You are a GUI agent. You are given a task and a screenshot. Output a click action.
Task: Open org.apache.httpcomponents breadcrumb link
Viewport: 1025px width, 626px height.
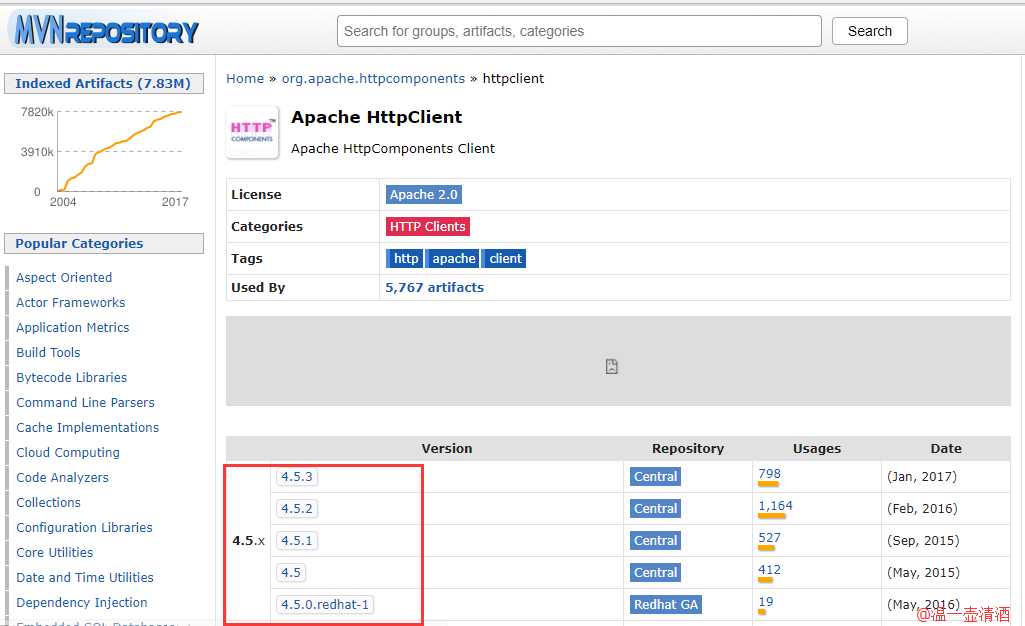(x=373, y=78)
